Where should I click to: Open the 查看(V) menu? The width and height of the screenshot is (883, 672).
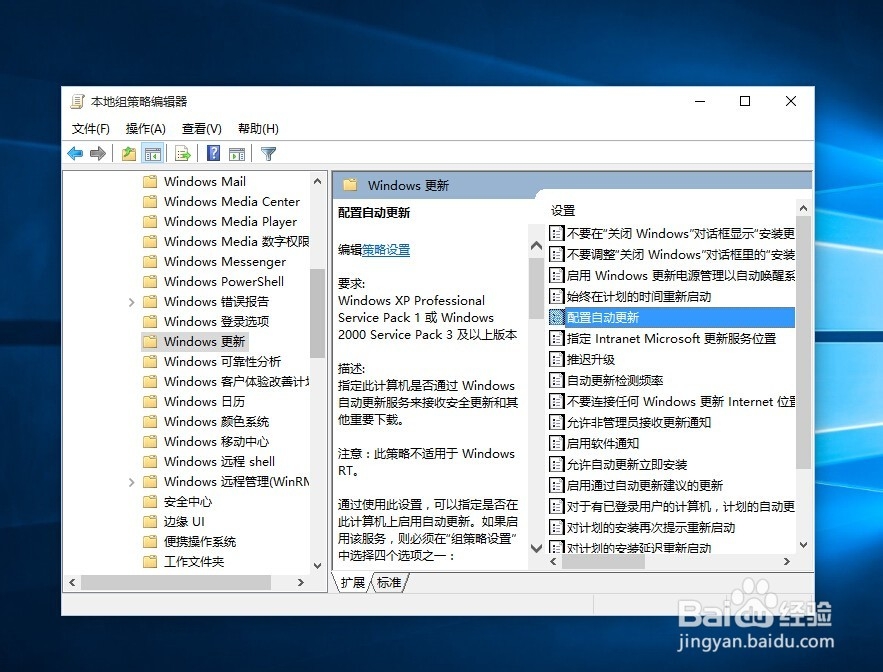pos(202,129)
